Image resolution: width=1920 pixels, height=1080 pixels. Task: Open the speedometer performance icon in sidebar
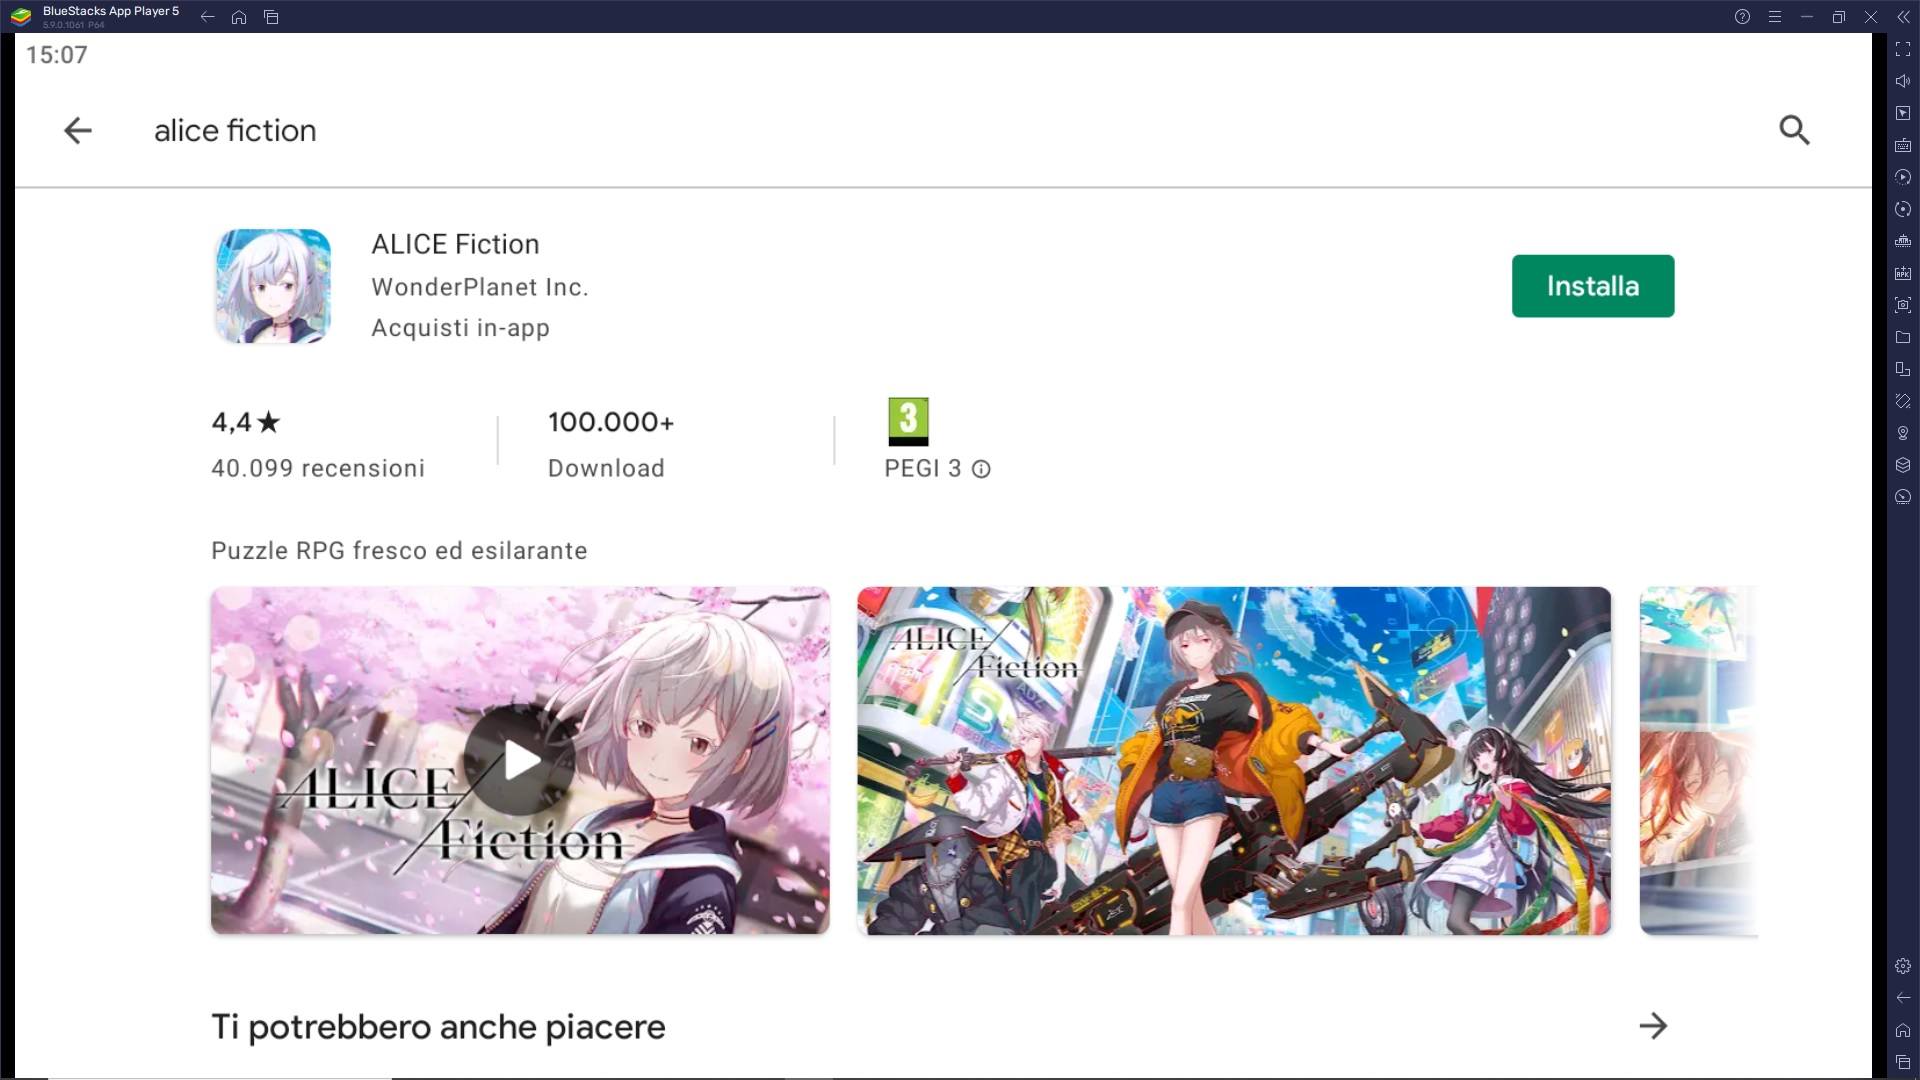1903,497
